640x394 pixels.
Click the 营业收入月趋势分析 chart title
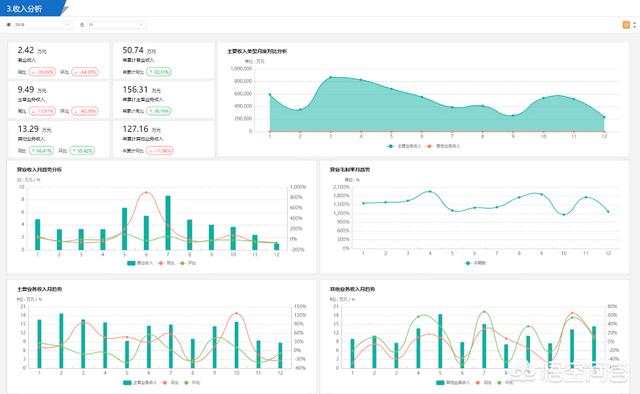(x=39, y=169)
